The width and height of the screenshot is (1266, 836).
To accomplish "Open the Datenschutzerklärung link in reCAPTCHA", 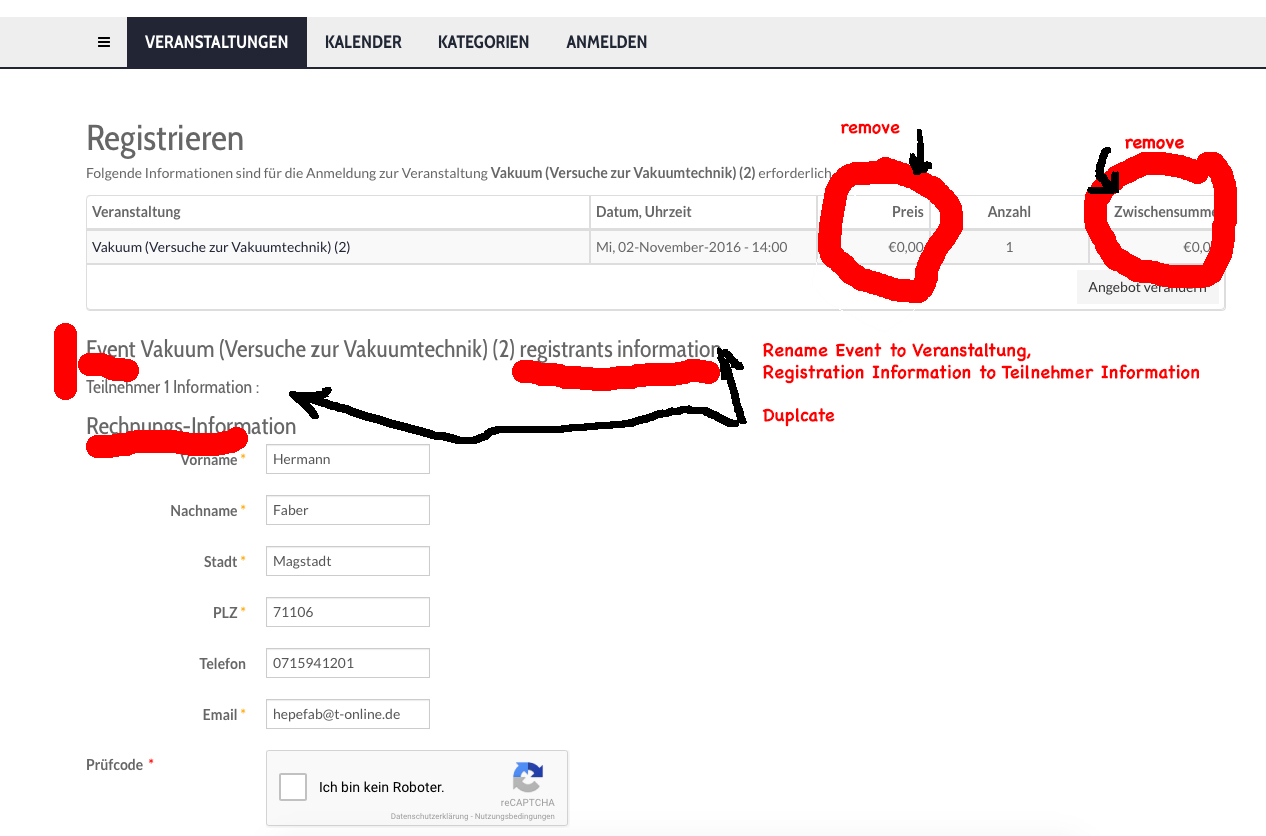I will [x=428, y=817].
